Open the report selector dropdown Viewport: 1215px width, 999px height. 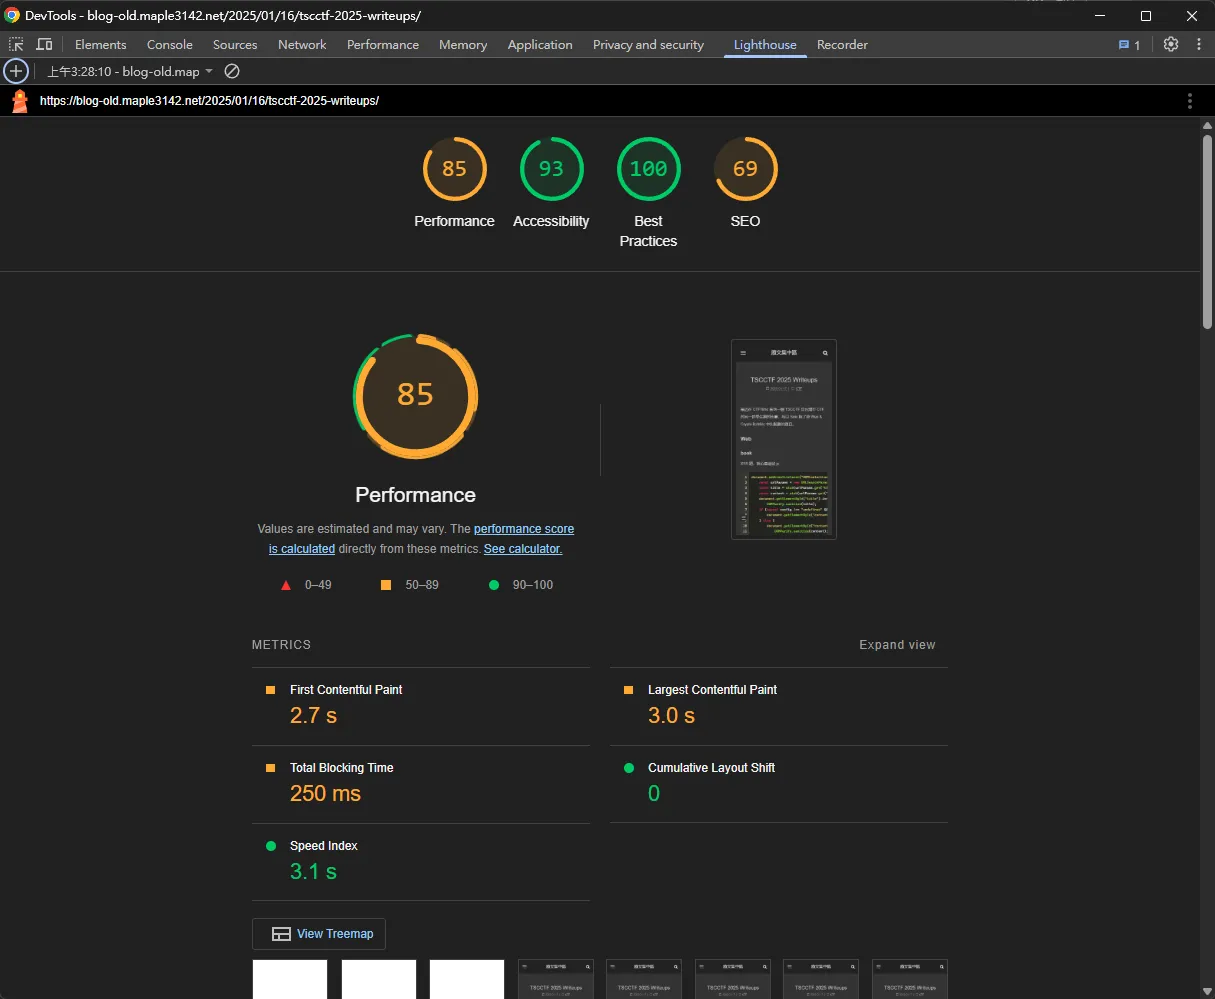click(130, 72)
